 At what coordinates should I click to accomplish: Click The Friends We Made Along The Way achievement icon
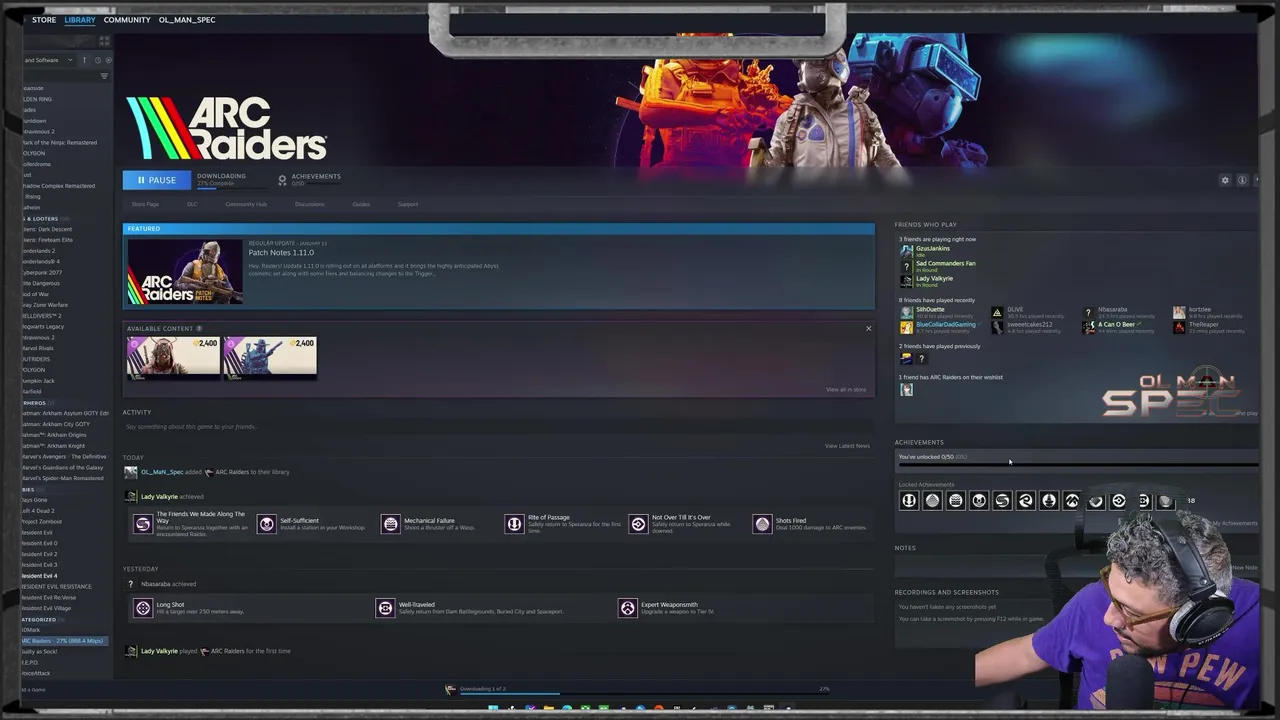[143, 524]
